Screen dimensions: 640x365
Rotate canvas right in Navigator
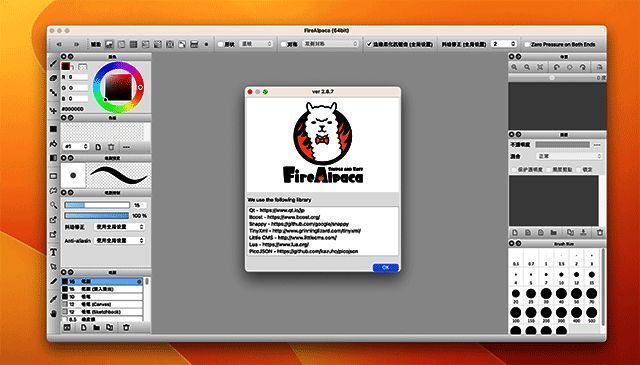pos(582,67)
